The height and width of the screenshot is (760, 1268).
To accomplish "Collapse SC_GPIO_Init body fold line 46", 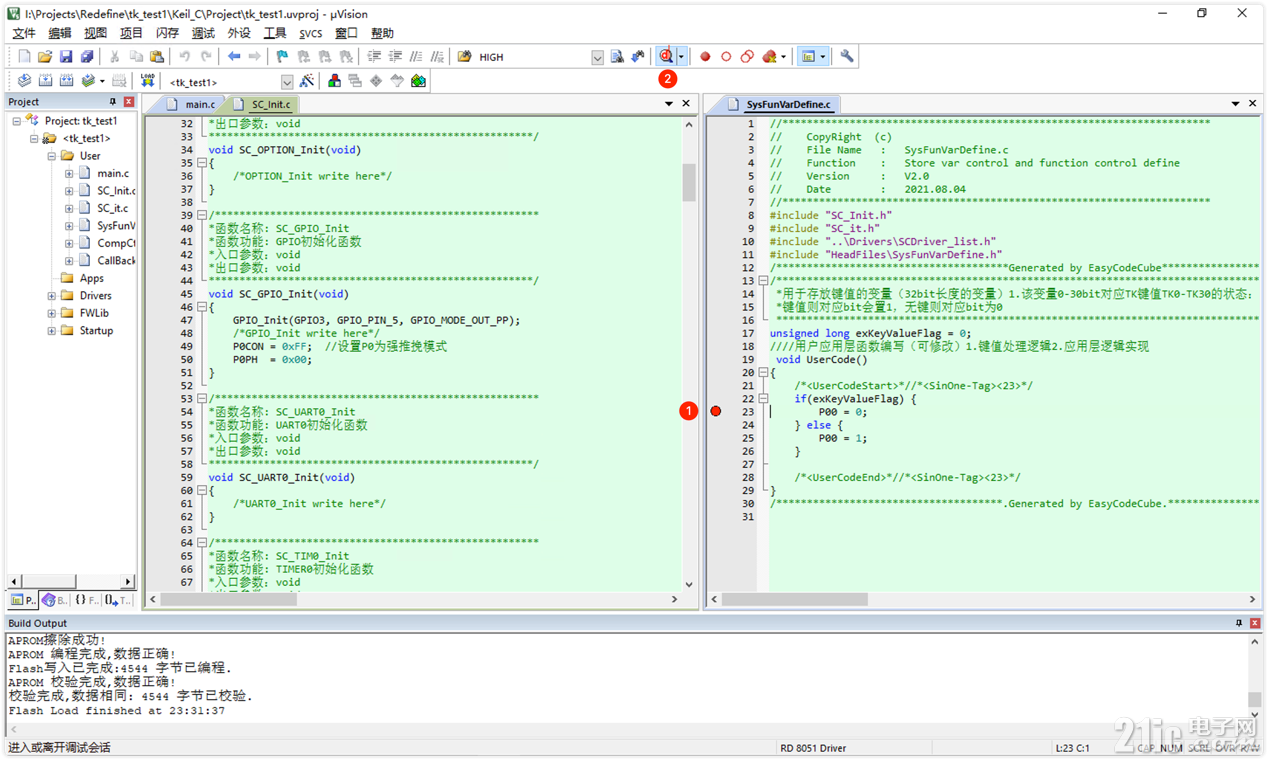I will [201, 307].
